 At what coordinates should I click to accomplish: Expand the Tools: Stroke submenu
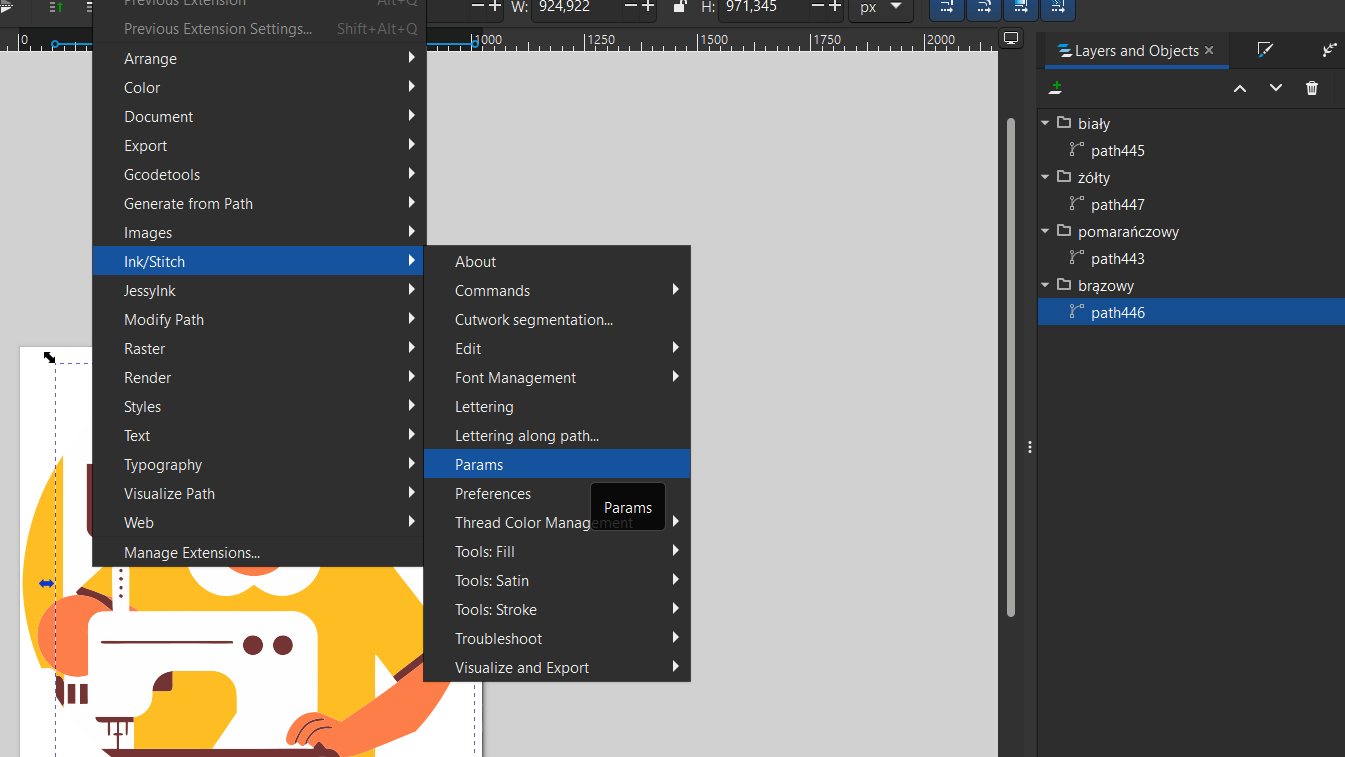pyautogui.click(x=557, y=610)
